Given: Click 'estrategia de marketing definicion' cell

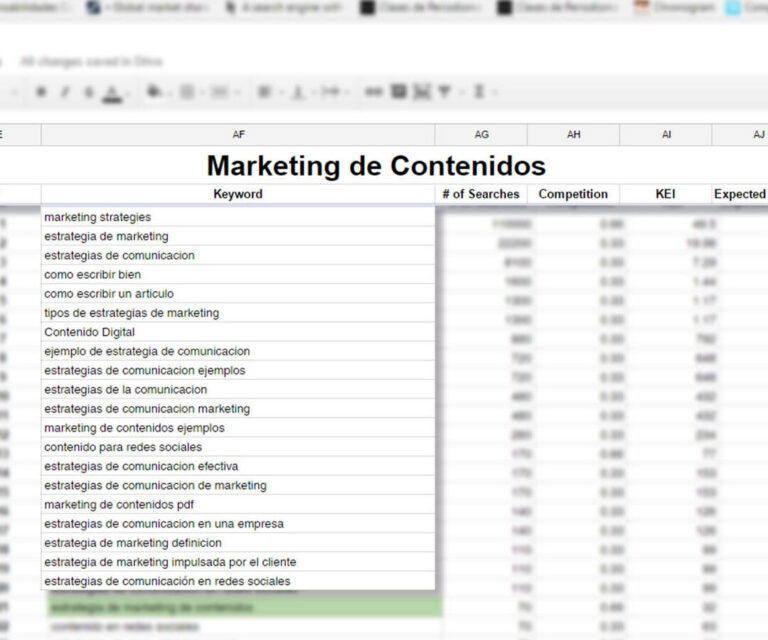Looking at the screenshot, I should pyautogui.click(x=238, y=543).
